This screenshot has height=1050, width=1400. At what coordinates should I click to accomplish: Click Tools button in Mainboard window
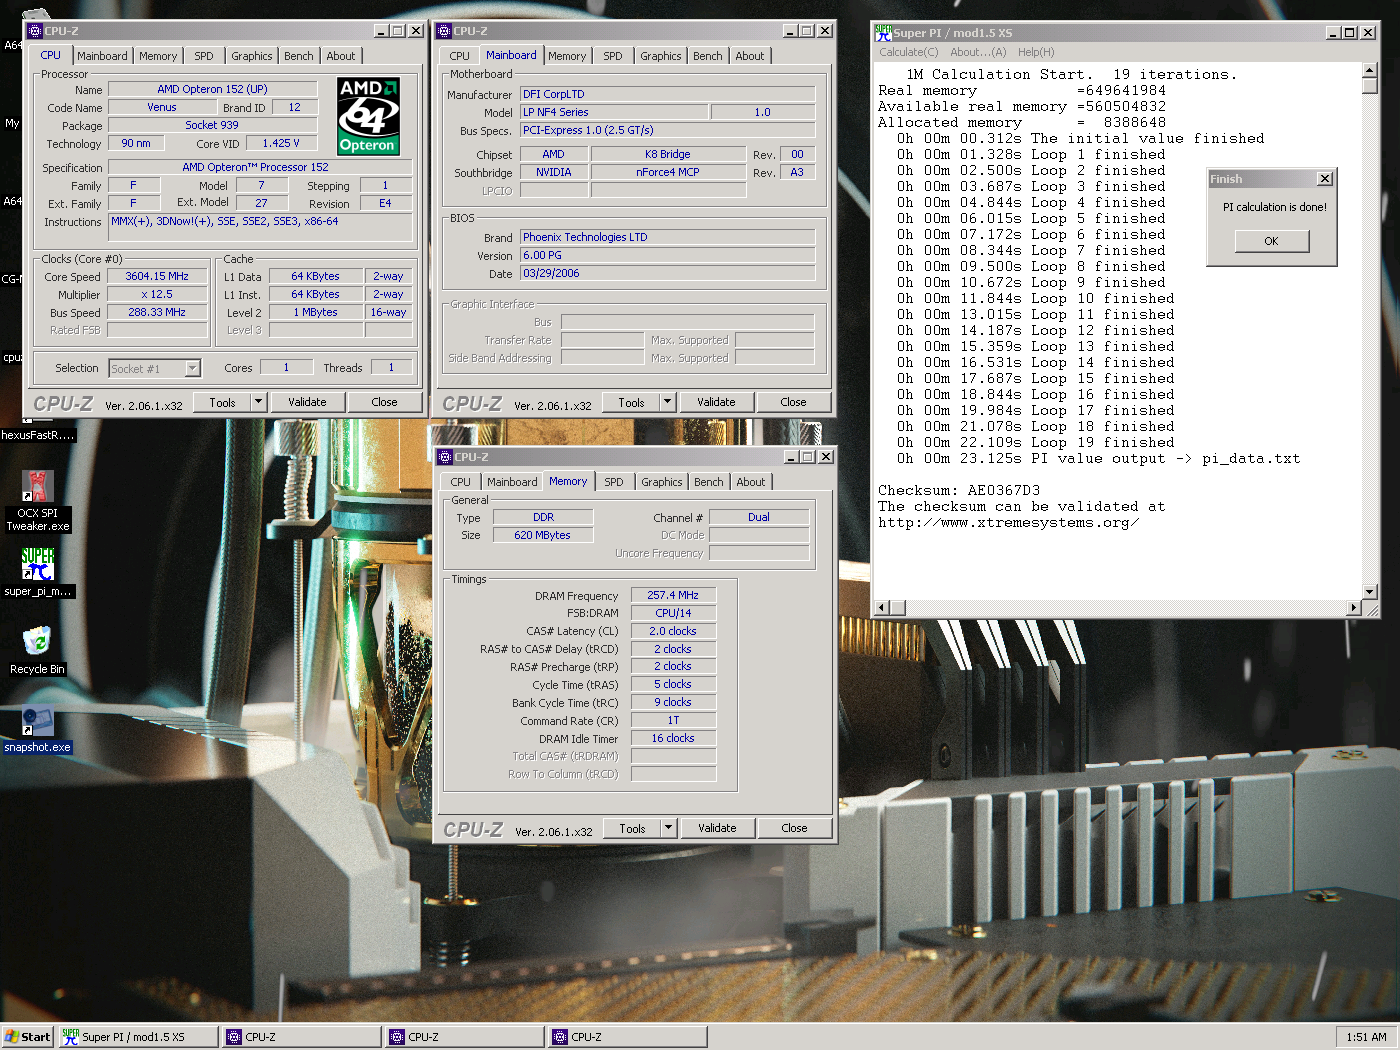(x=631, y=402)
